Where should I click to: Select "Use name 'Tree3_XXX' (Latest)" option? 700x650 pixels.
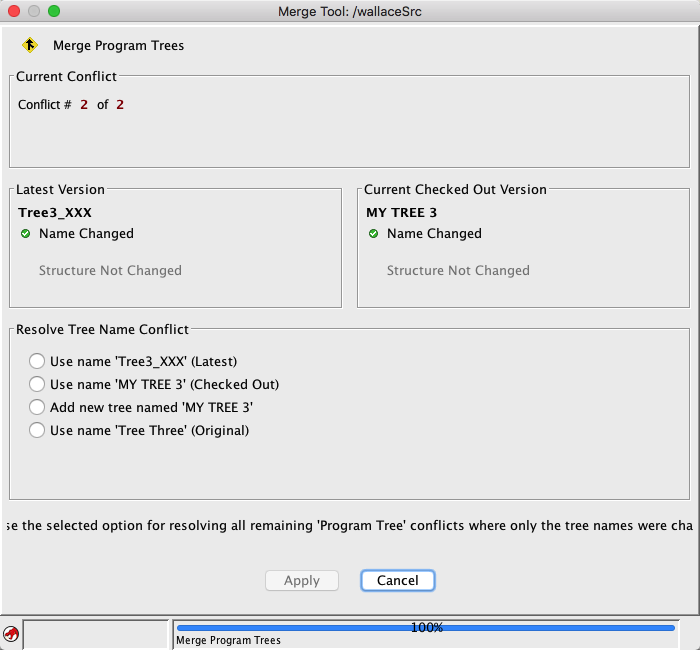coord(37,361)
